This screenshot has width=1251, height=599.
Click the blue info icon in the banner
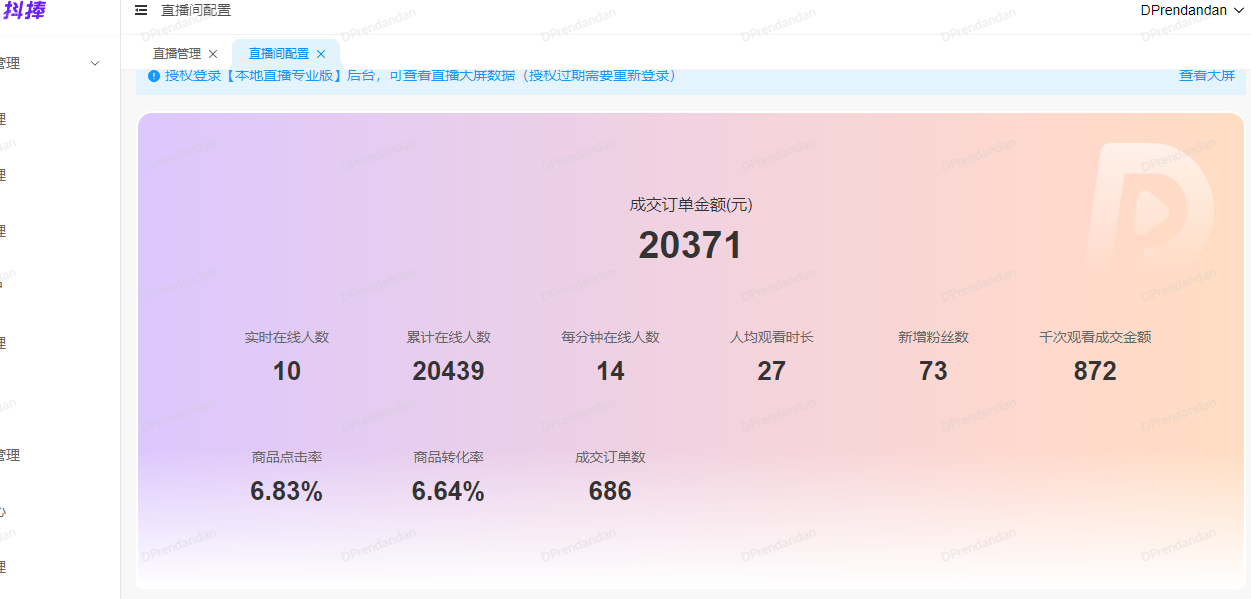(153, 75)
